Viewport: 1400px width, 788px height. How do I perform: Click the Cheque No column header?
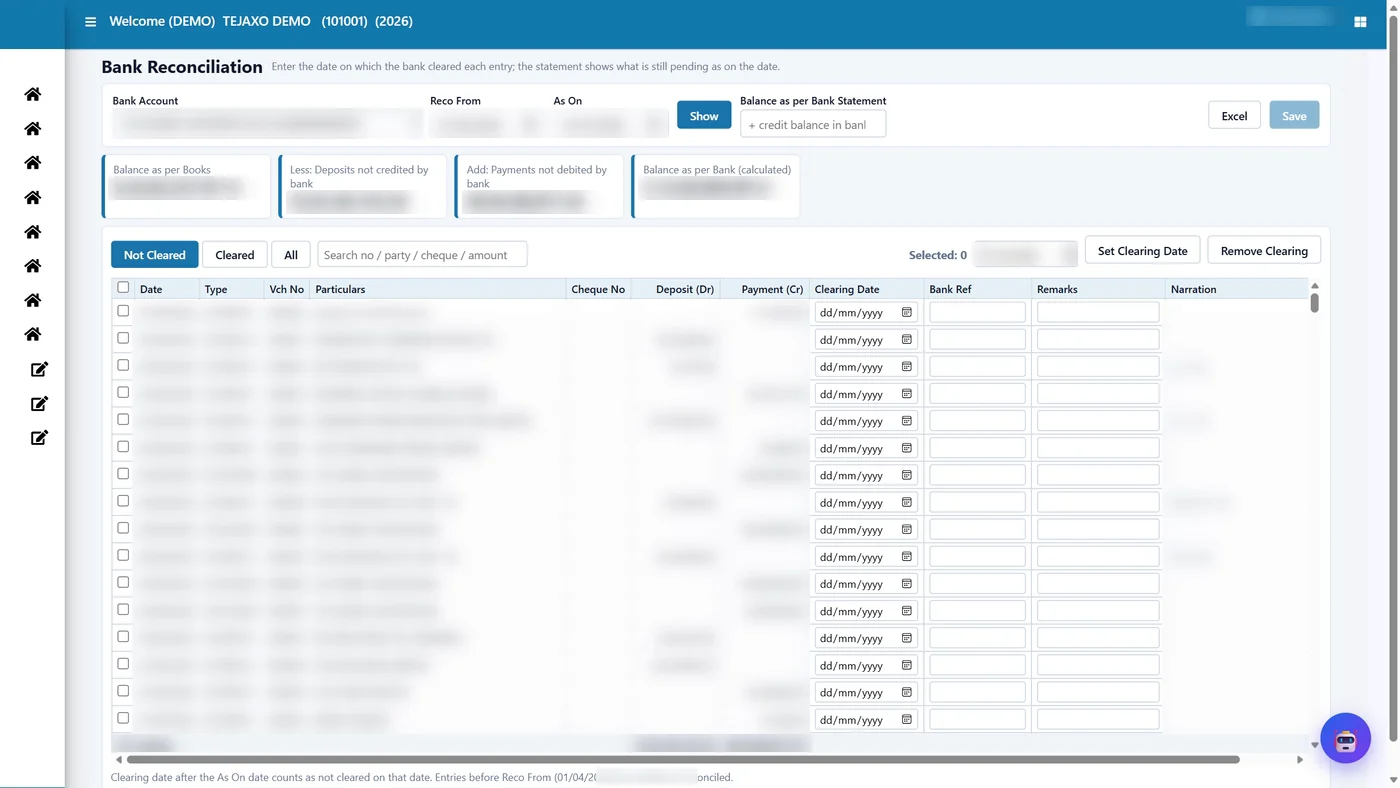pos(598,289)
